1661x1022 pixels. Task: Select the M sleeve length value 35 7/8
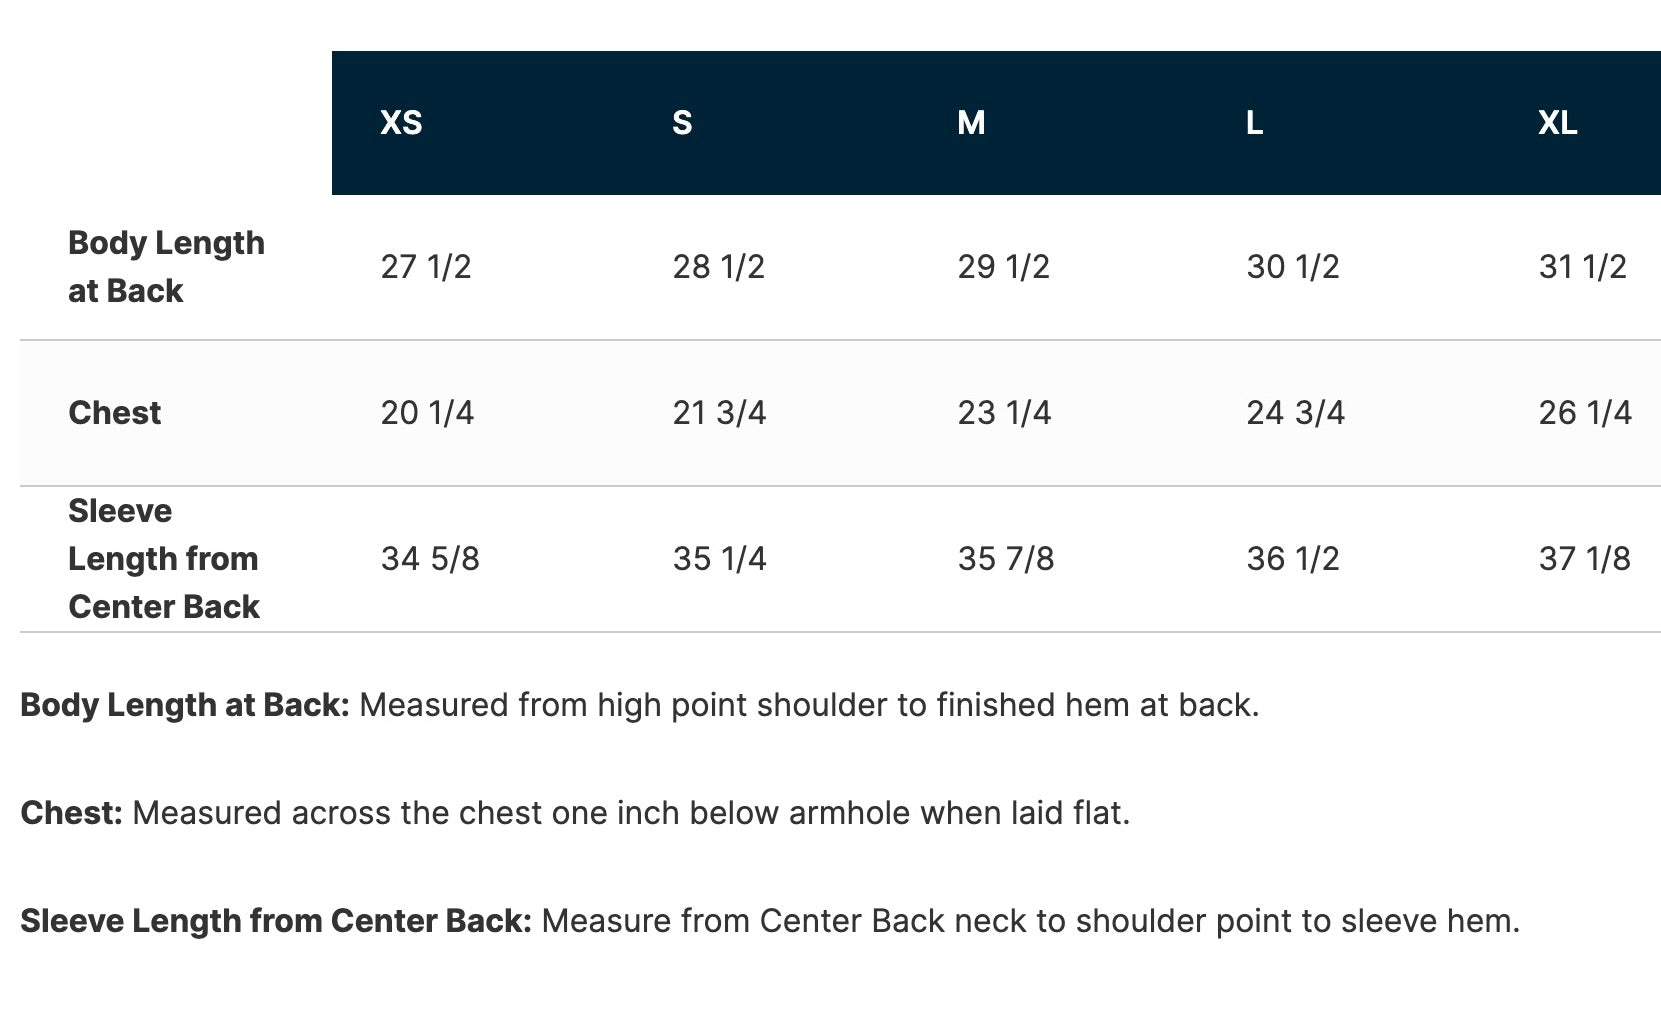tap(1006, 558)
